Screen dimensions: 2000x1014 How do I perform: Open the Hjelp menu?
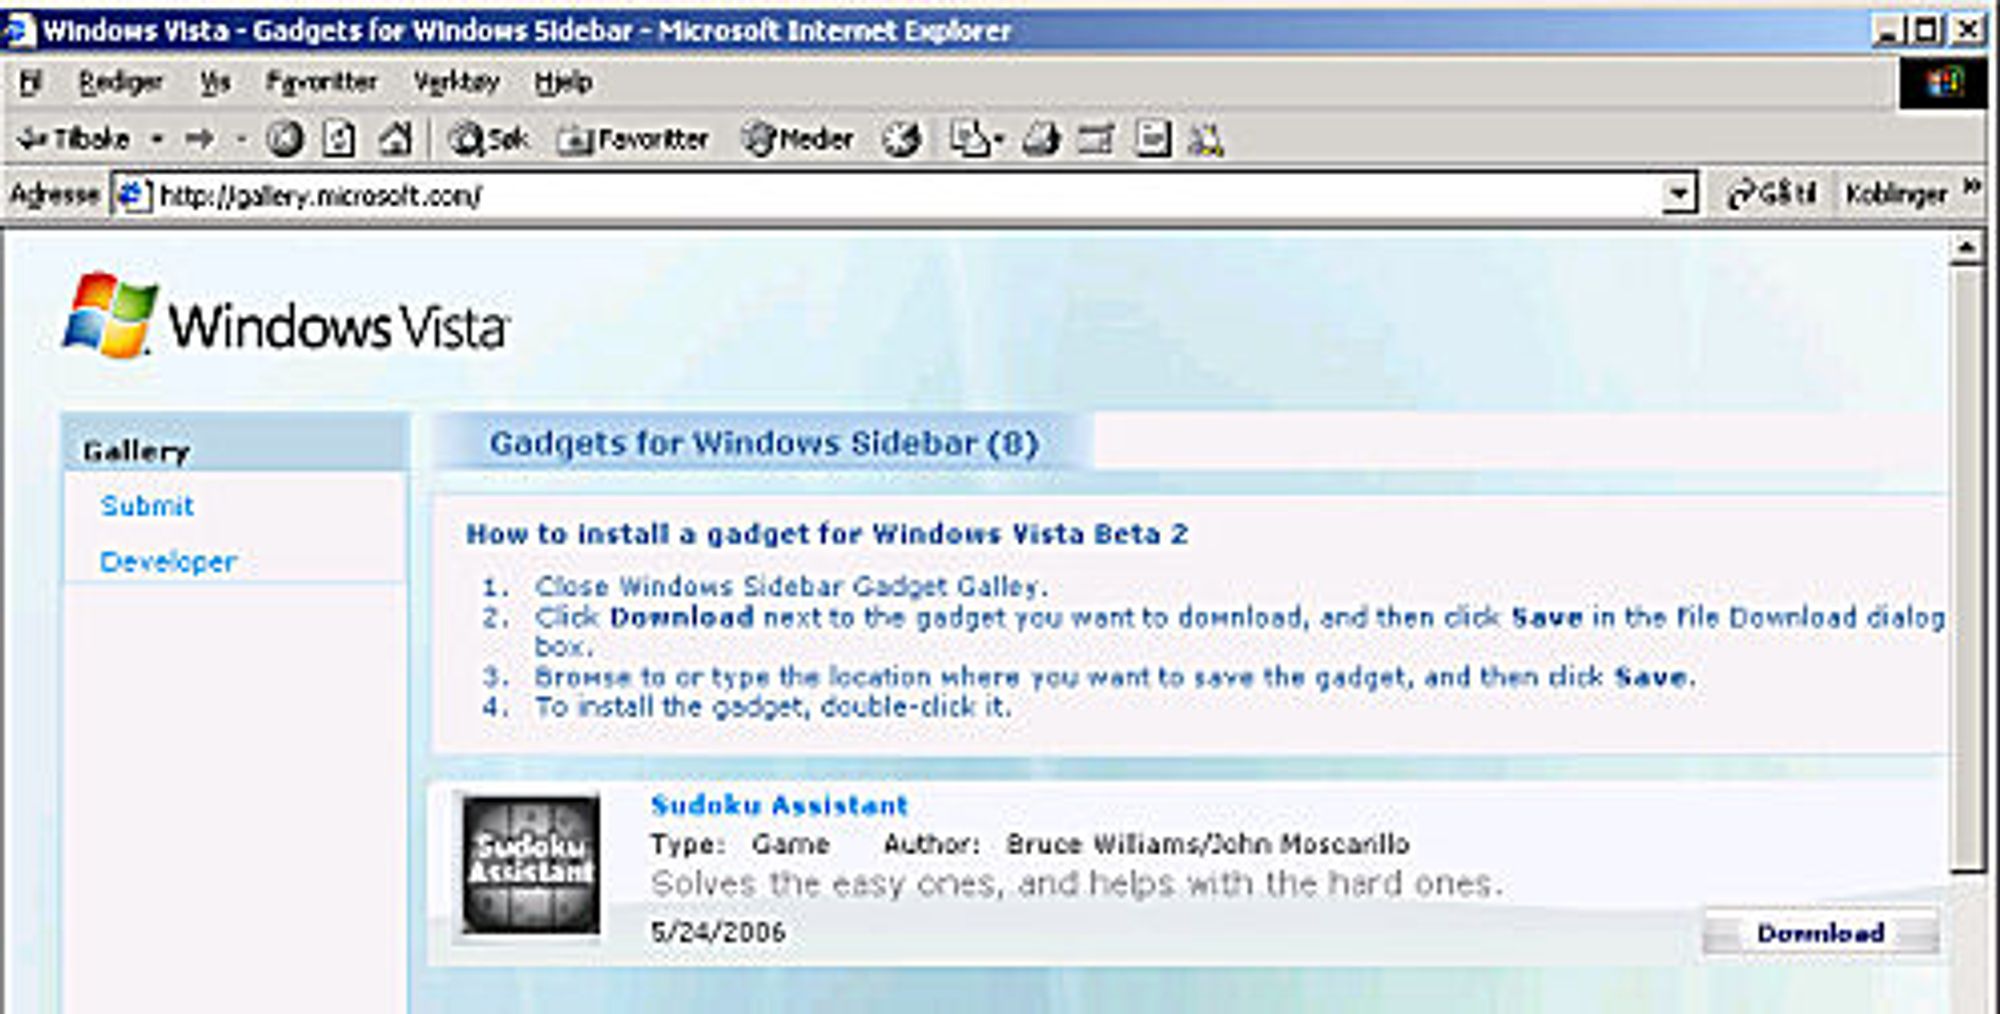[x=563, y=82]
